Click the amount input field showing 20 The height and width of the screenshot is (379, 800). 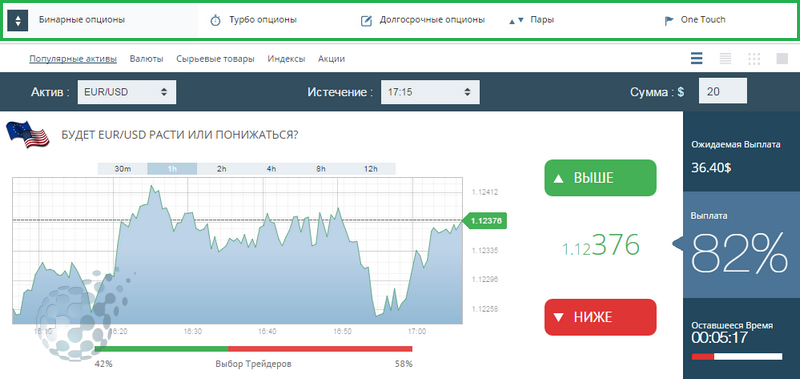pos(722,91)
